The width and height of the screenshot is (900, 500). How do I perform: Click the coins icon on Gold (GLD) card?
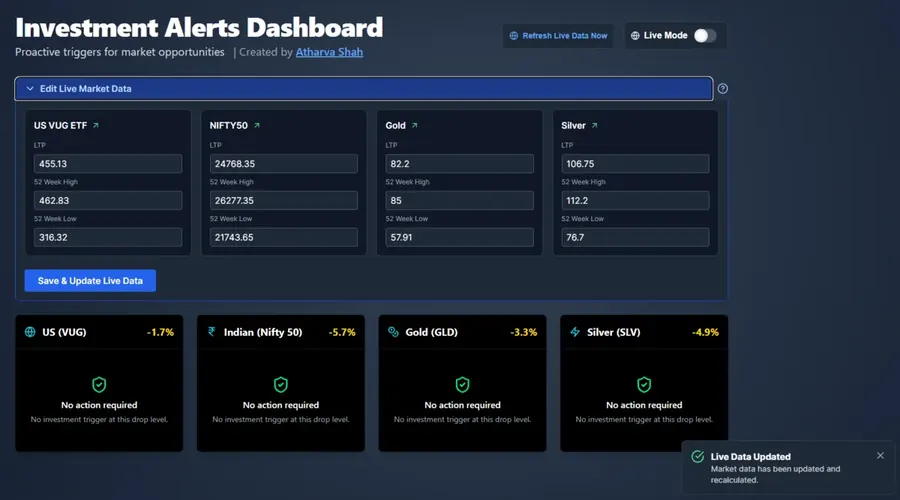[x=393, y=332]
